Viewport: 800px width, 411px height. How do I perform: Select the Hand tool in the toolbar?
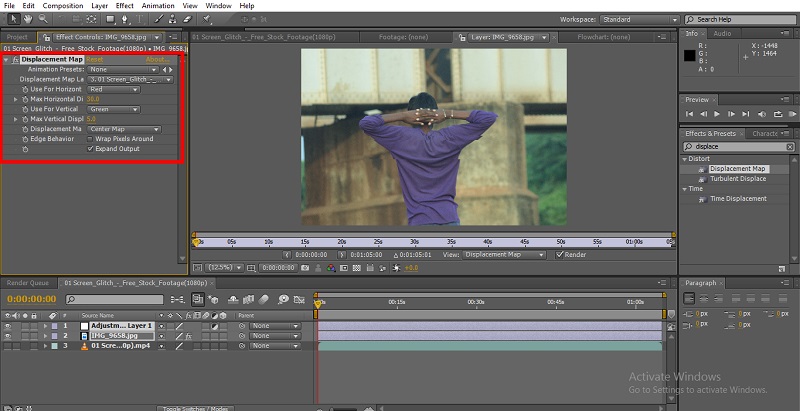point(27,19)
